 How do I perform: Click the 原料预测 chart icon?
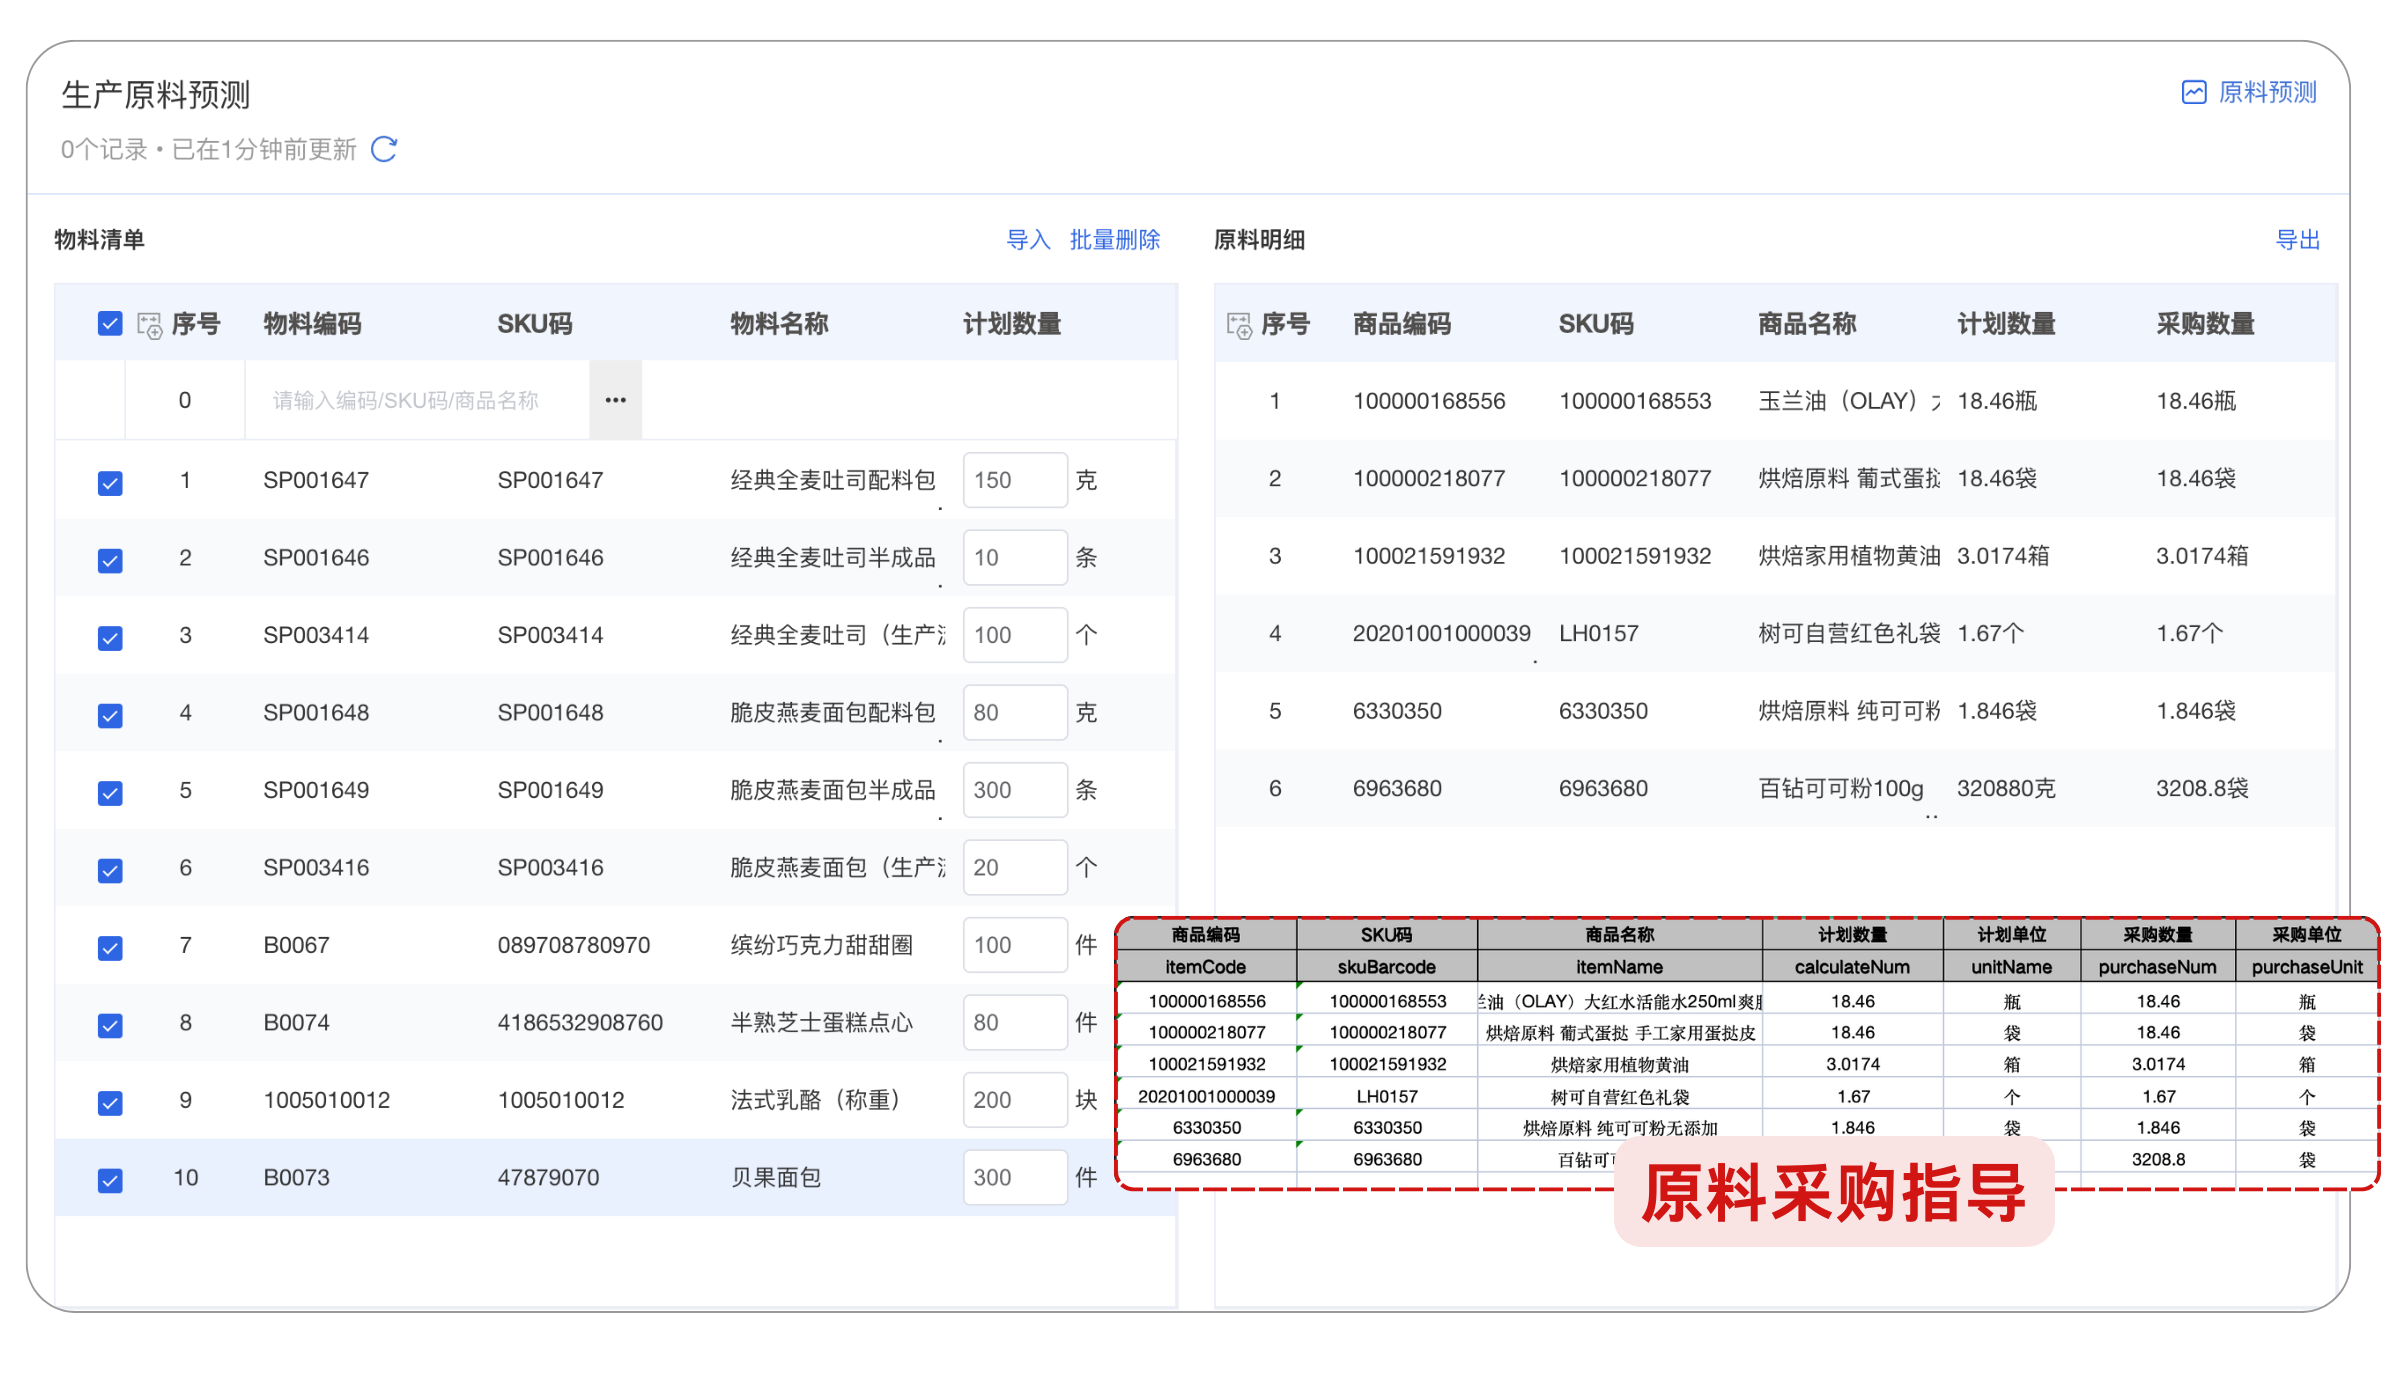2193,93
